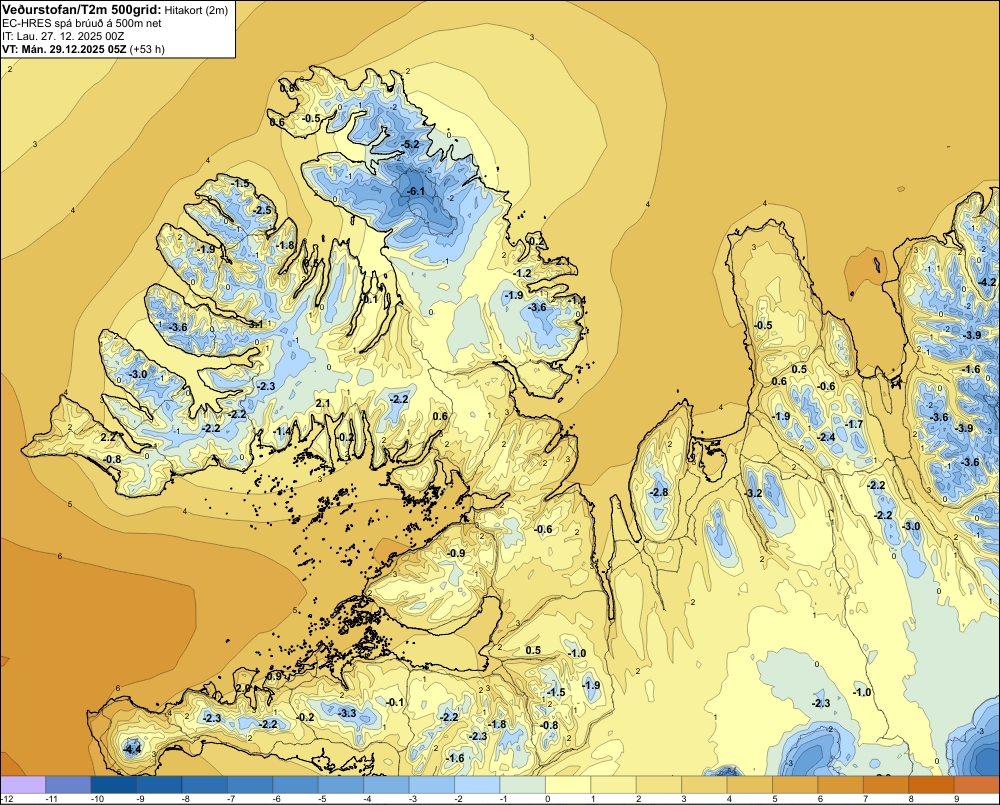The width and height of the screenshot is (1000, 805).
Task: Click the -4.4 temperature label
Action: click(133, 749)
